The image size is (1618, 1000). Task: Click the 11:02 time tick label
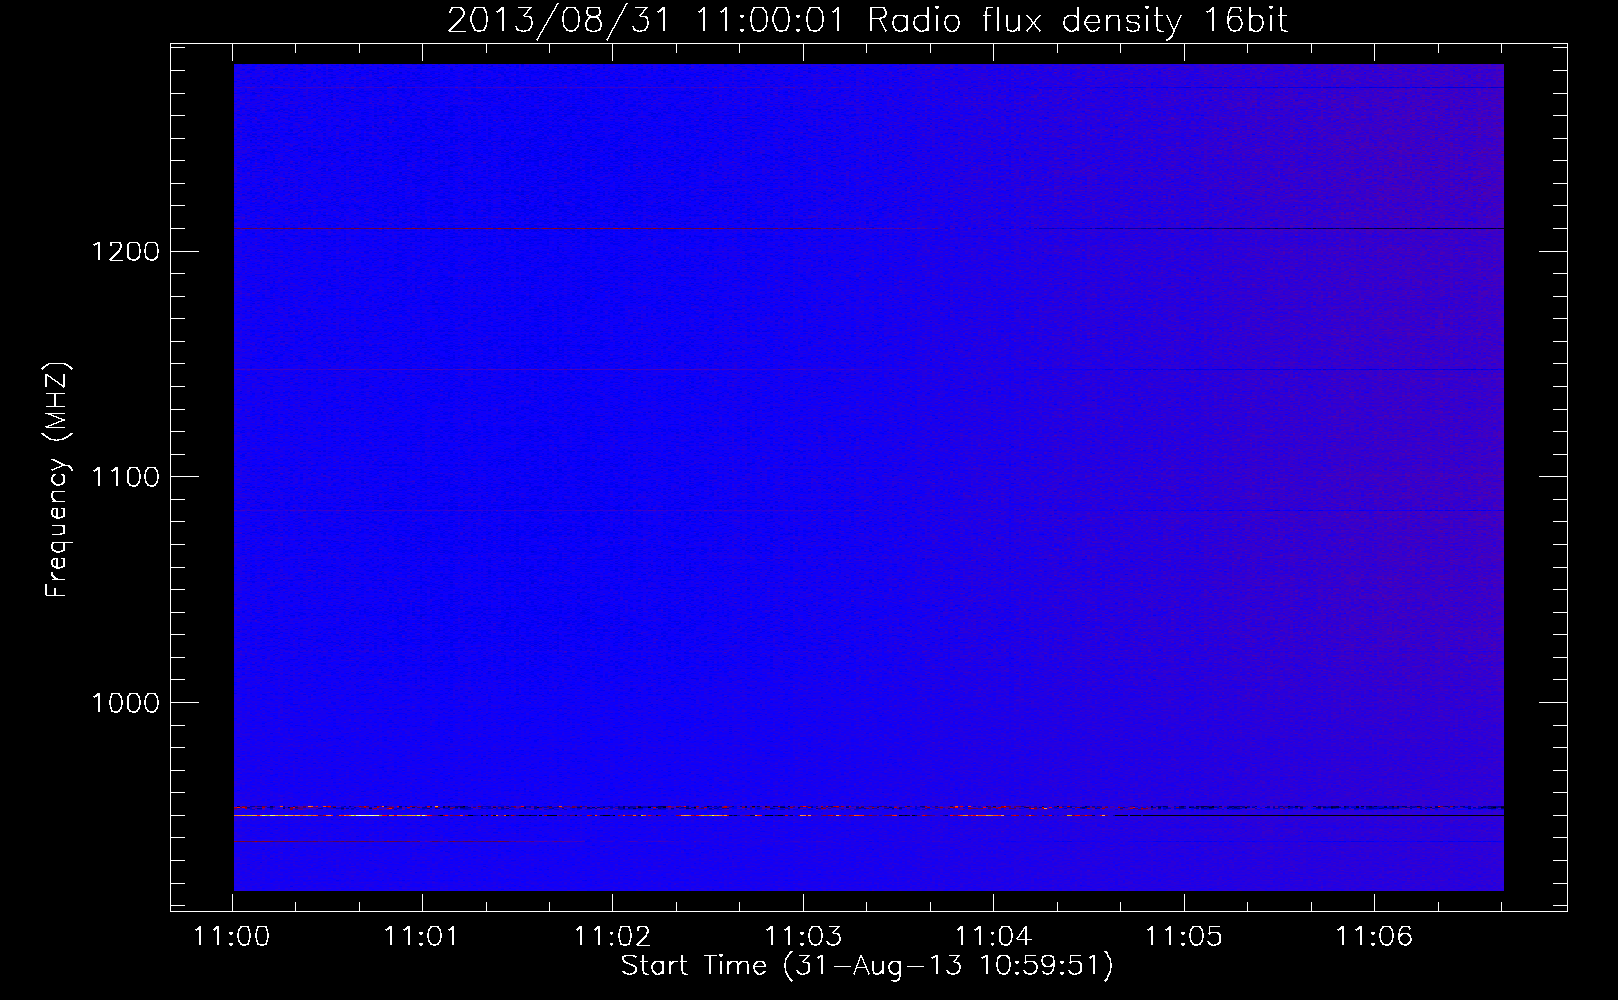point(612,937)
